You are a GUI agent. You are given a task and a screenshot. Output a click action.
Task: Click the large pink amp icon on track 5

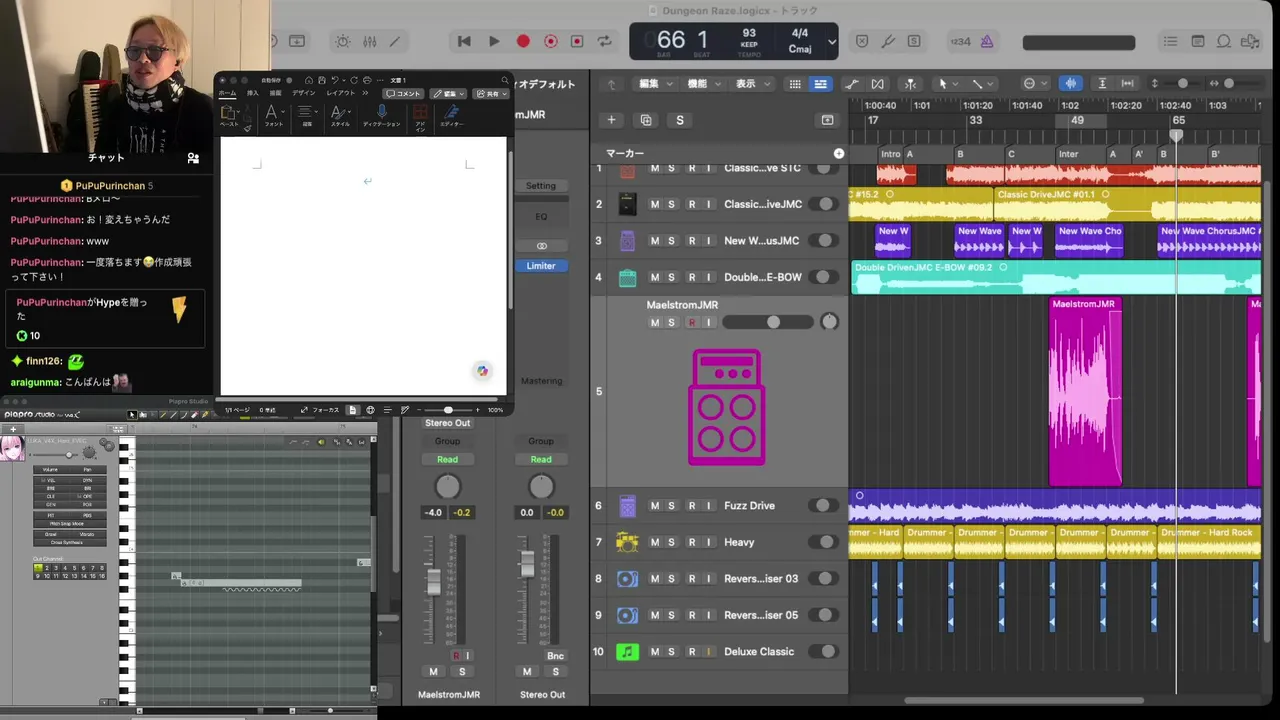(x=727, y=407)
